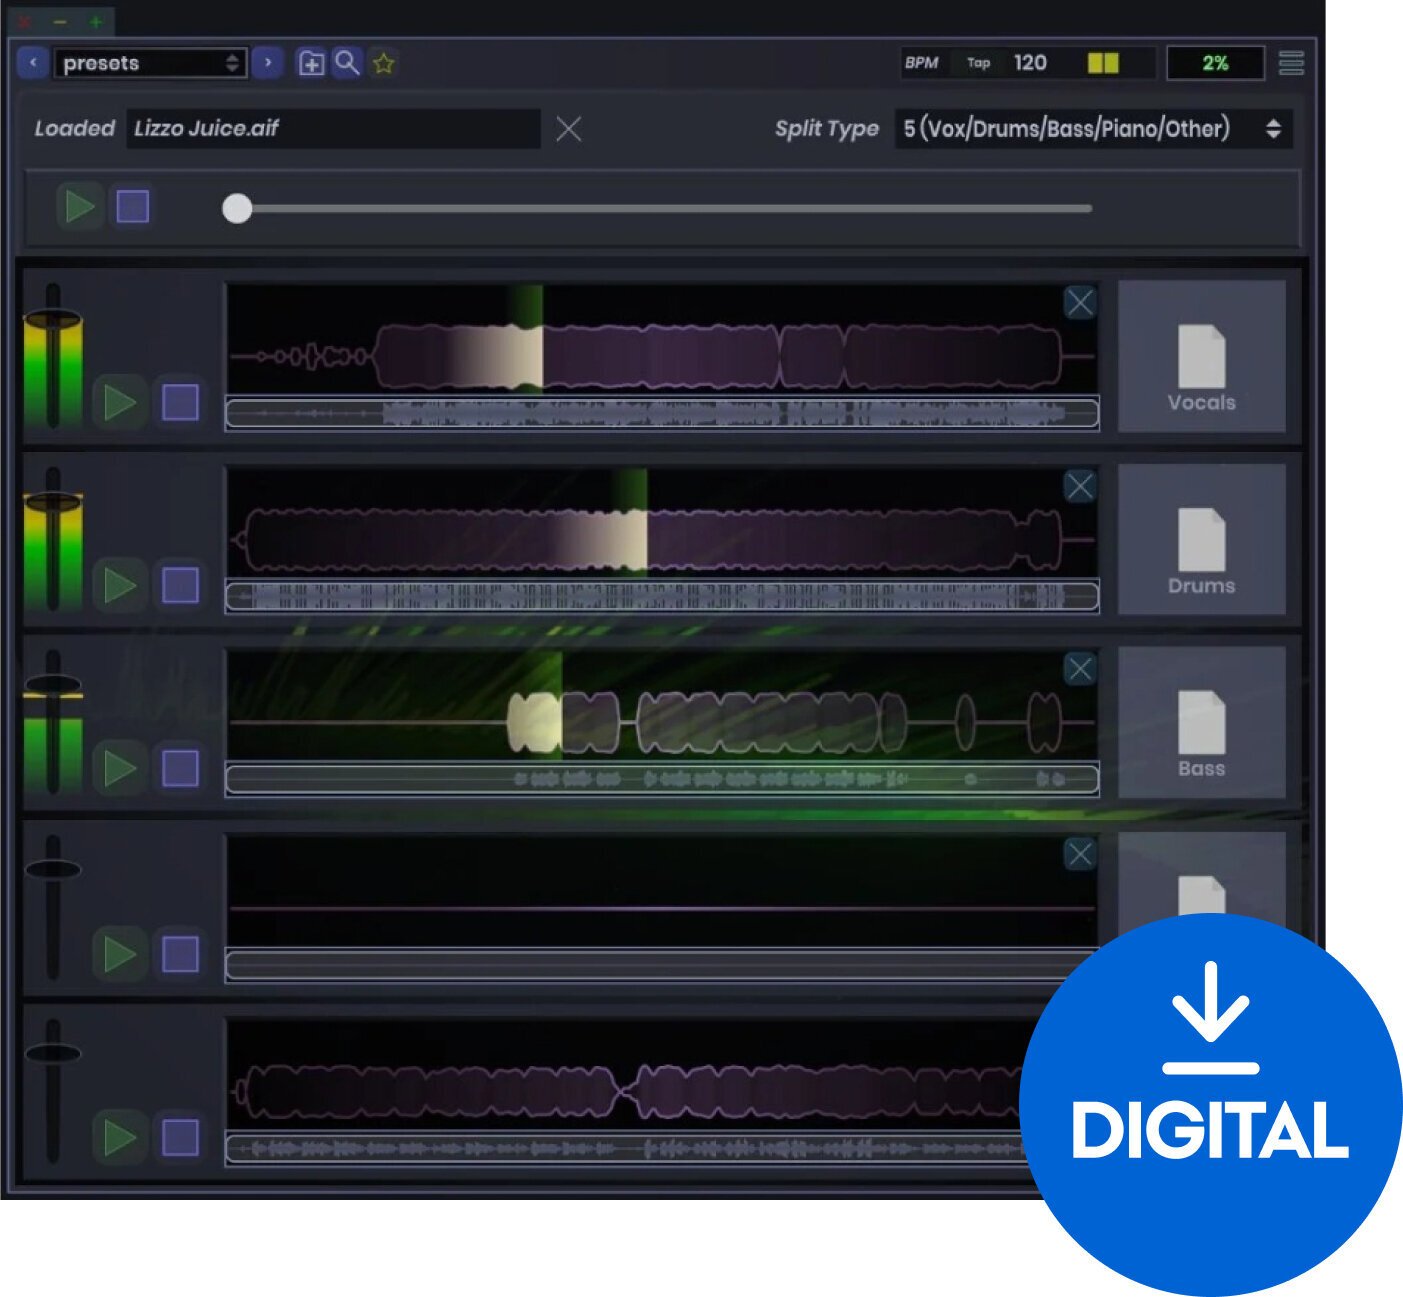Viewport: 1403px width, 1297px height.
Task: Click the Vocals file export icon
Action: pos(1201,356)
